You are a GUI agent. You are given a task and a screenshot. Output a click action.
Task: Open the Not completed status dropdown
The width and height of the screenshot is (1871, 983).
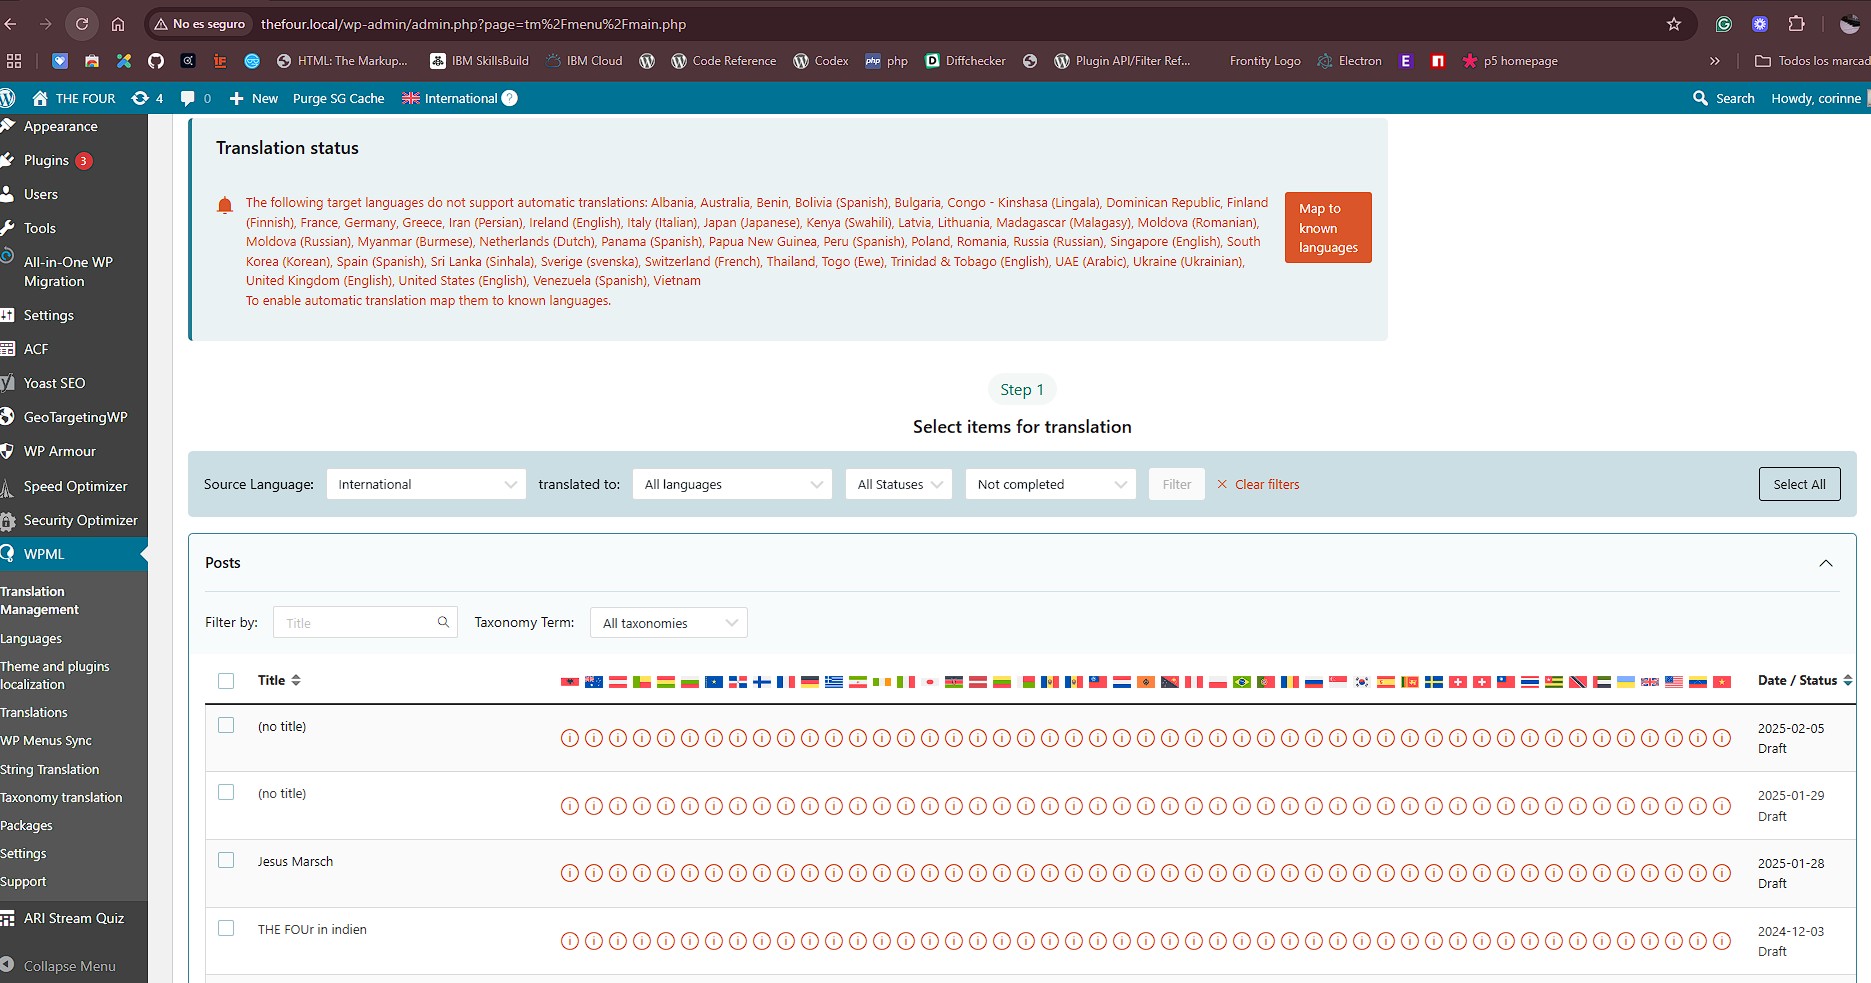point(1050,484)
